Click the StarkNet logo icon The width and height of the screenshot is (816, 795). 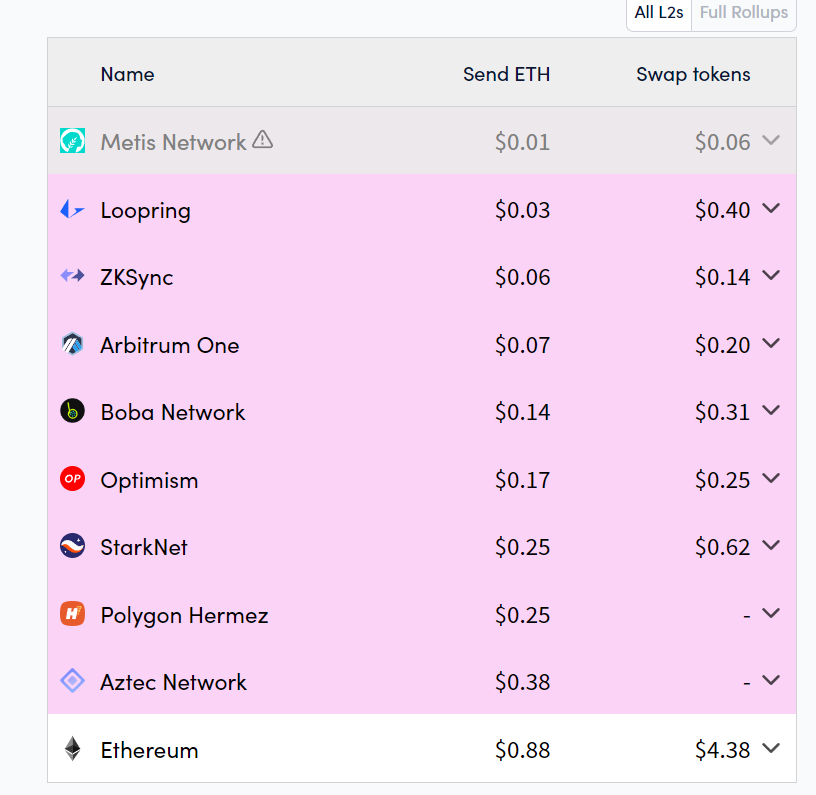pyautogui.click(x=72, y=546)
